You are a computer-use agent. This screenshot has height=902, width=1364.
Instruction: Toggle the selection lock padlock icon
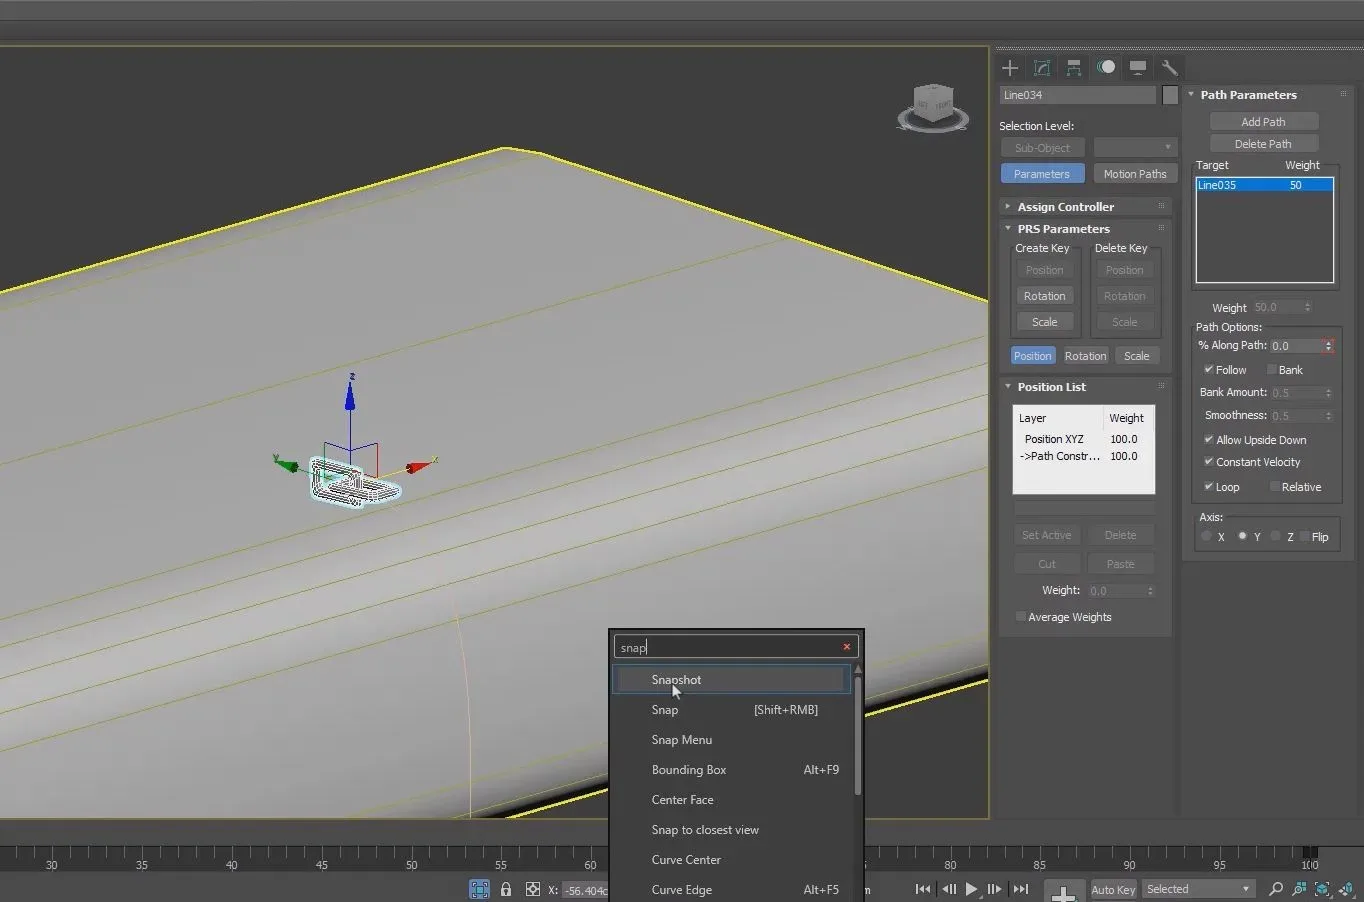pyautogui.click(x=506, y=889)
